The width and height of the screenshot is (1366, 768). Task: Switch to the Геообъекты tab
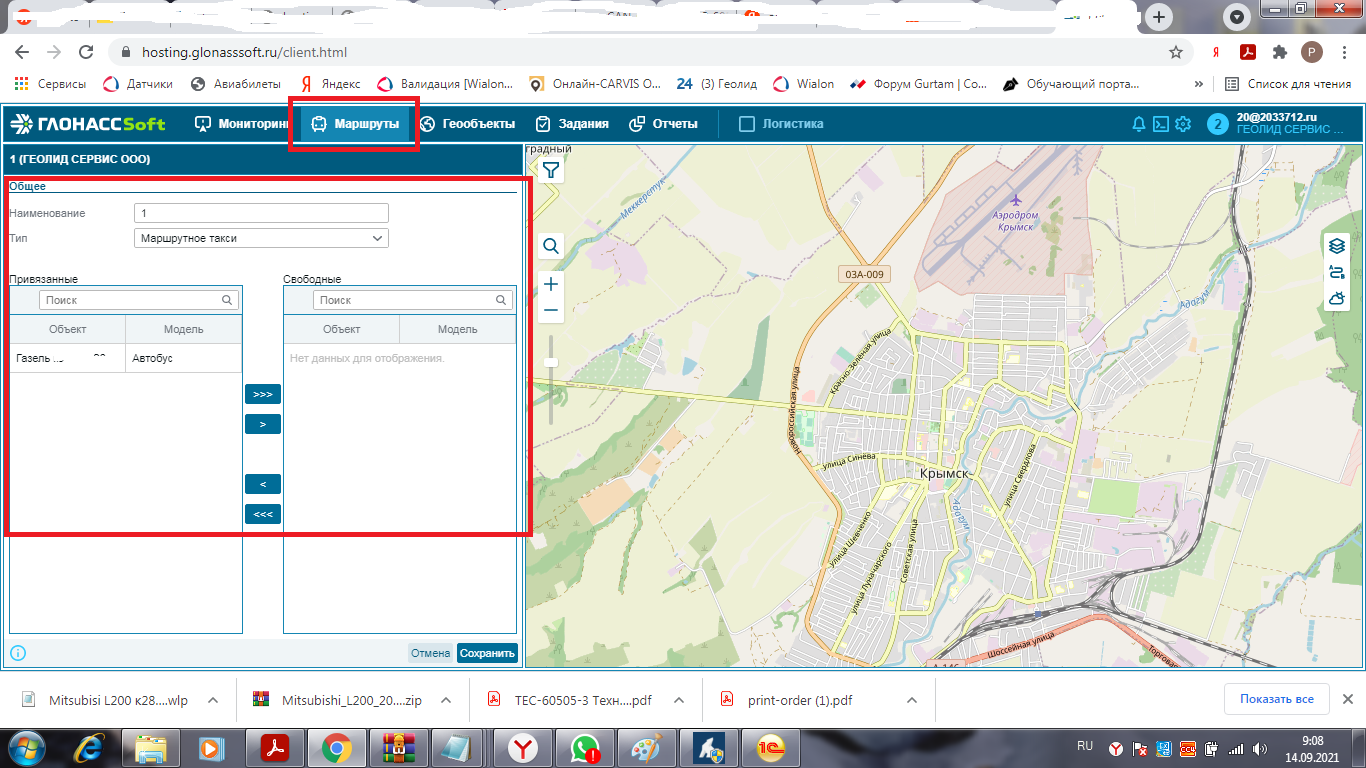(467, 124)
